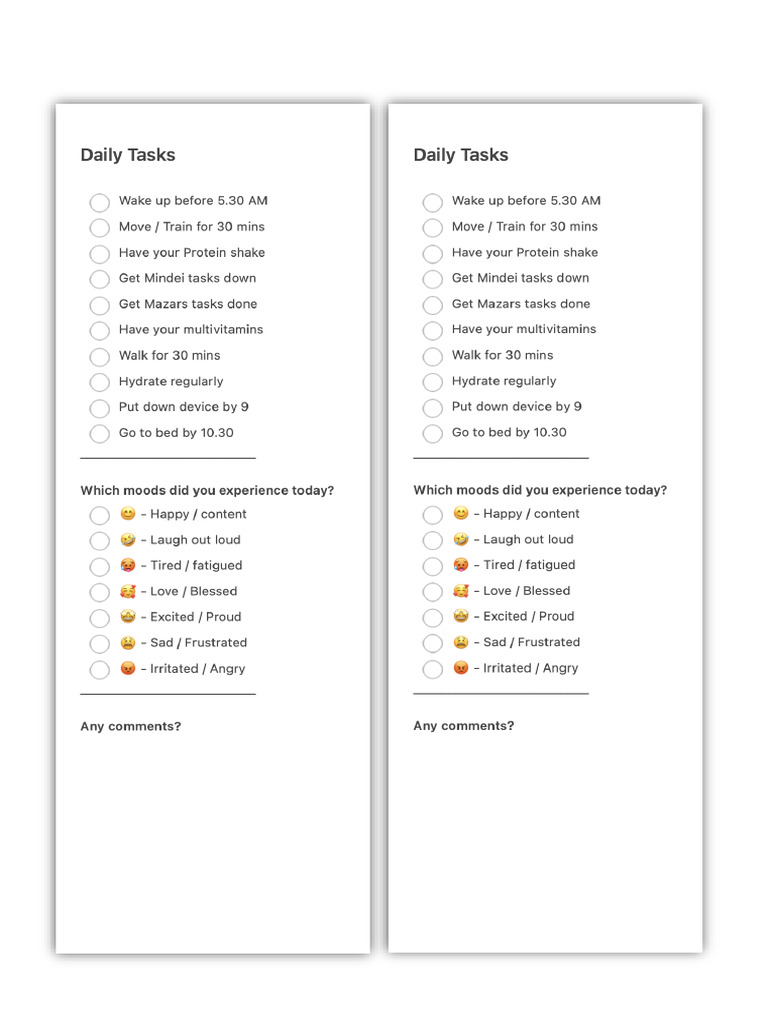Check 'Hydrate regularly' in right form
Viewport: 768px width, 1024px height.
tap(432, 382)
